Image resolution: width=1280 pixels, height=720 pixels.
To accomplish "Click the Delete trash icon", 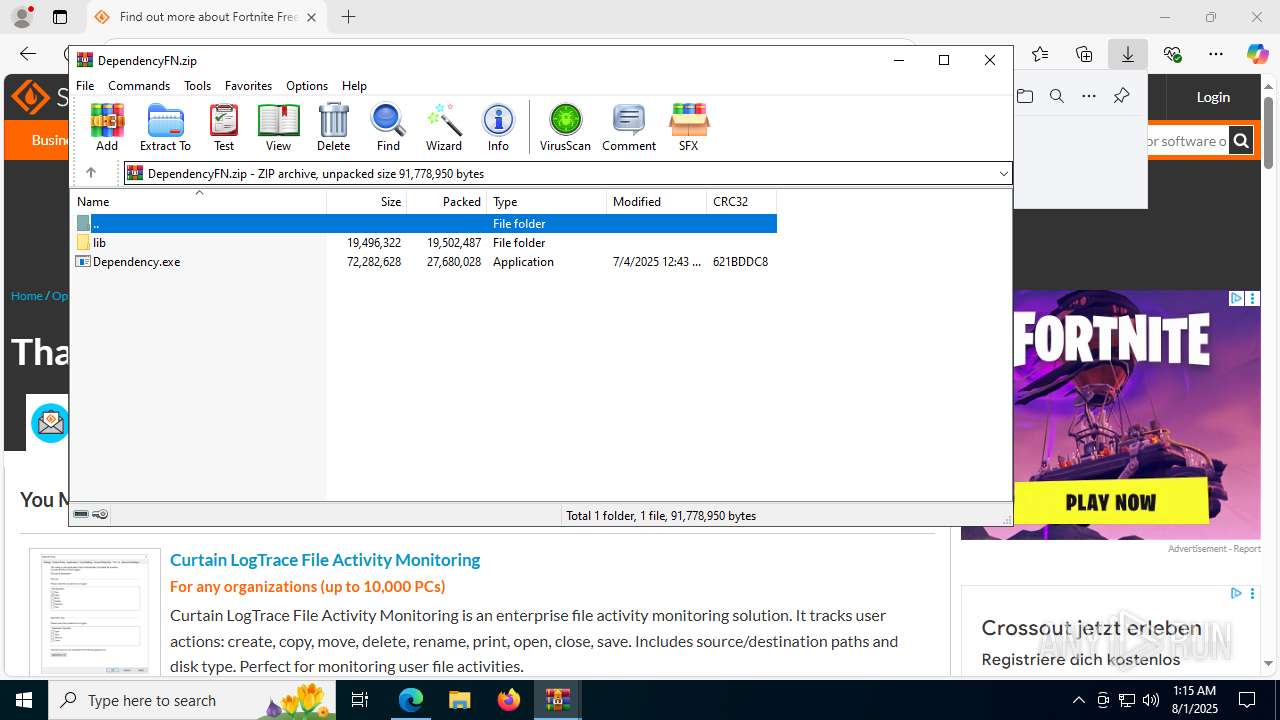I will point(333,127).
